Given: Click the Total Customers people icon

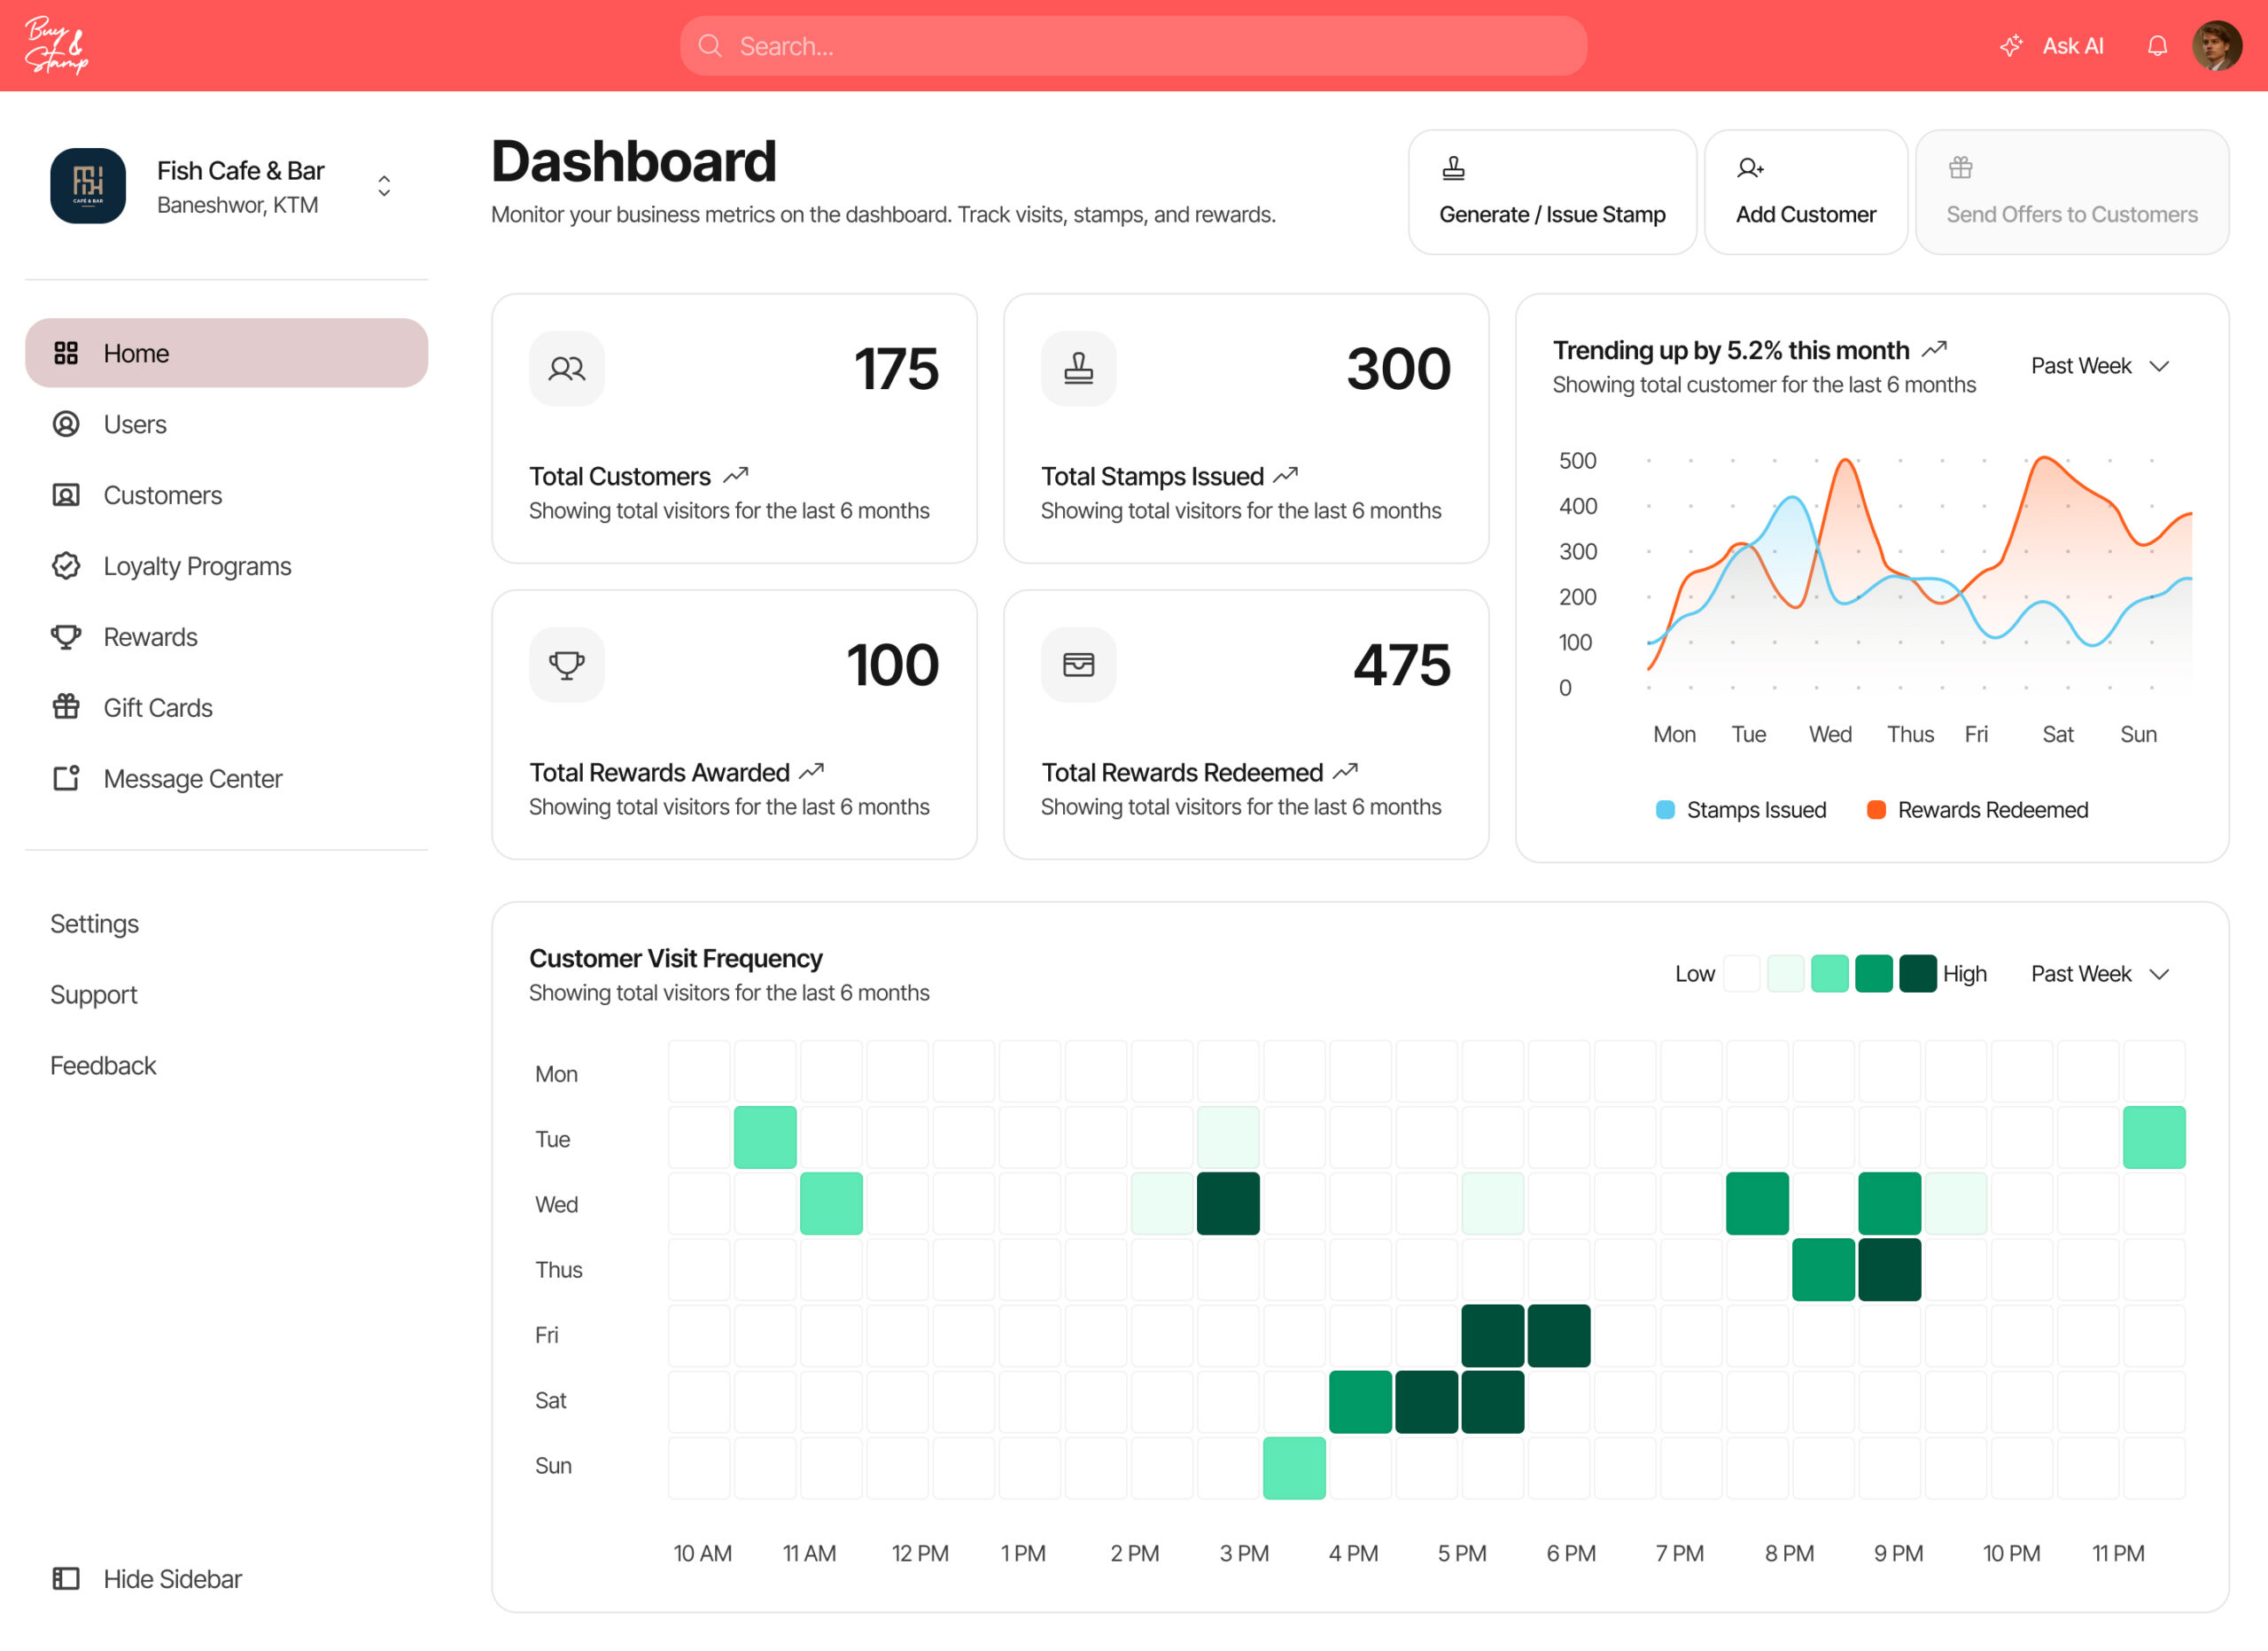Looking at the screenshot, I should tap(566, 369).
